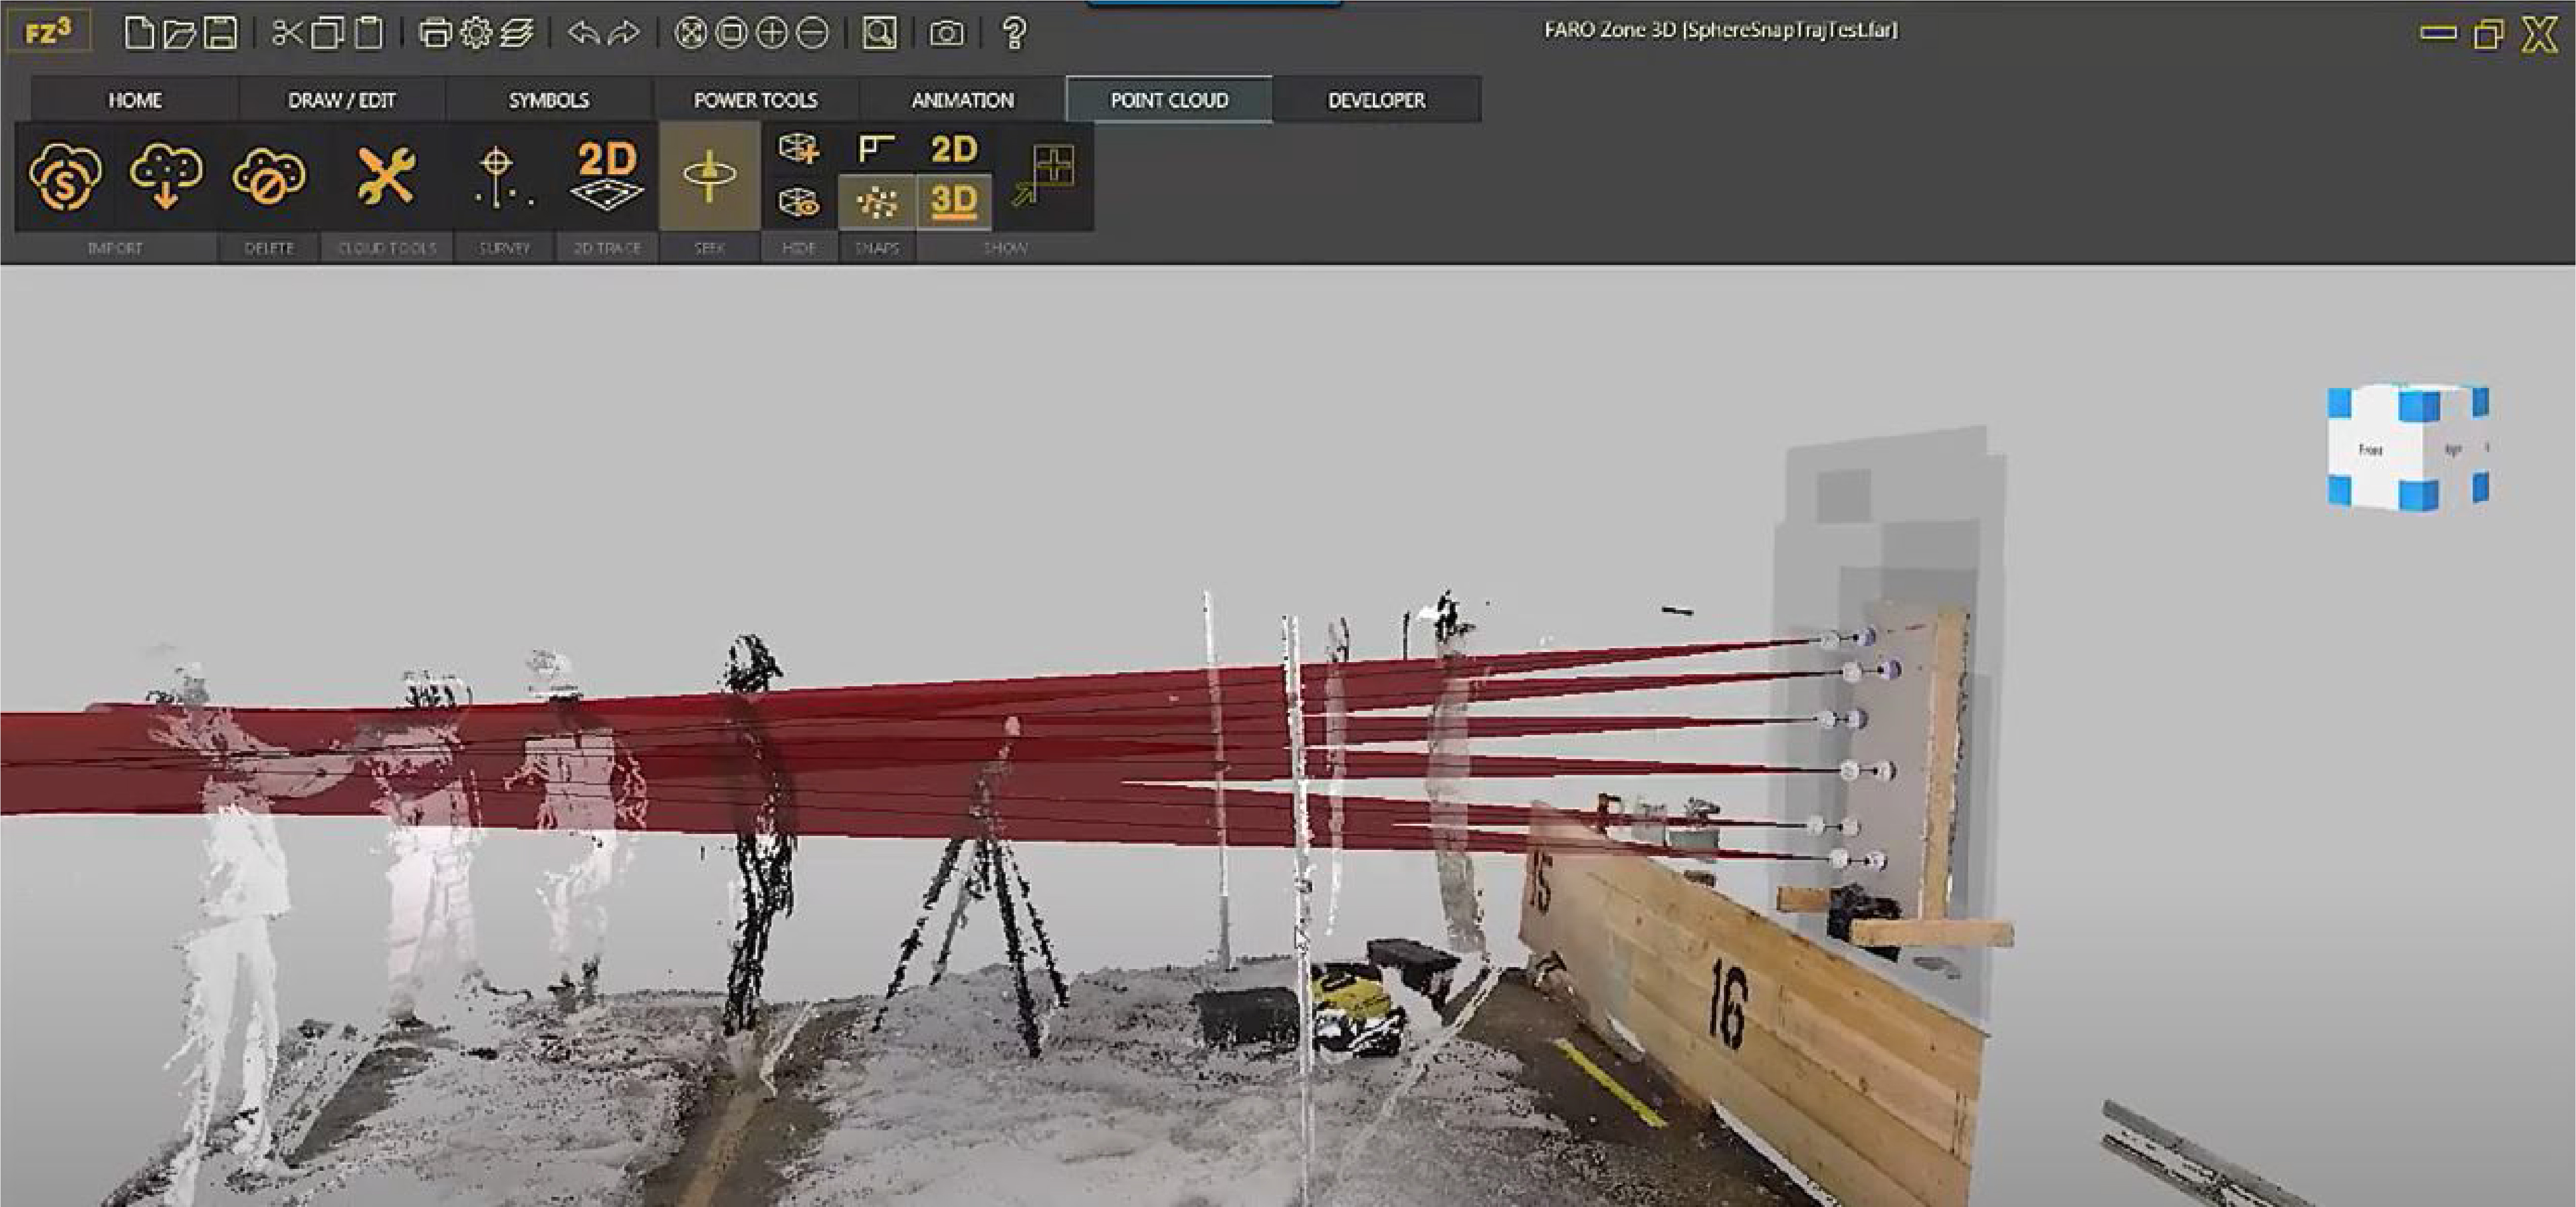Create a new file

139,32
